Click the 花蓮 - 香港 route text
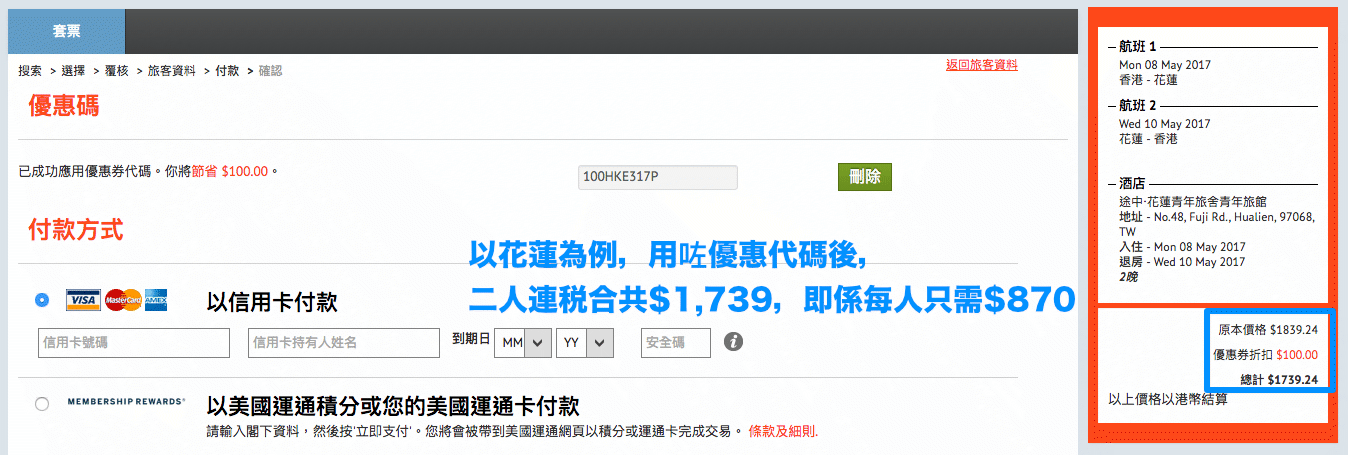Image resolution: width=1348 pixels, height=455 pixels. click(x=1148, y=139)
